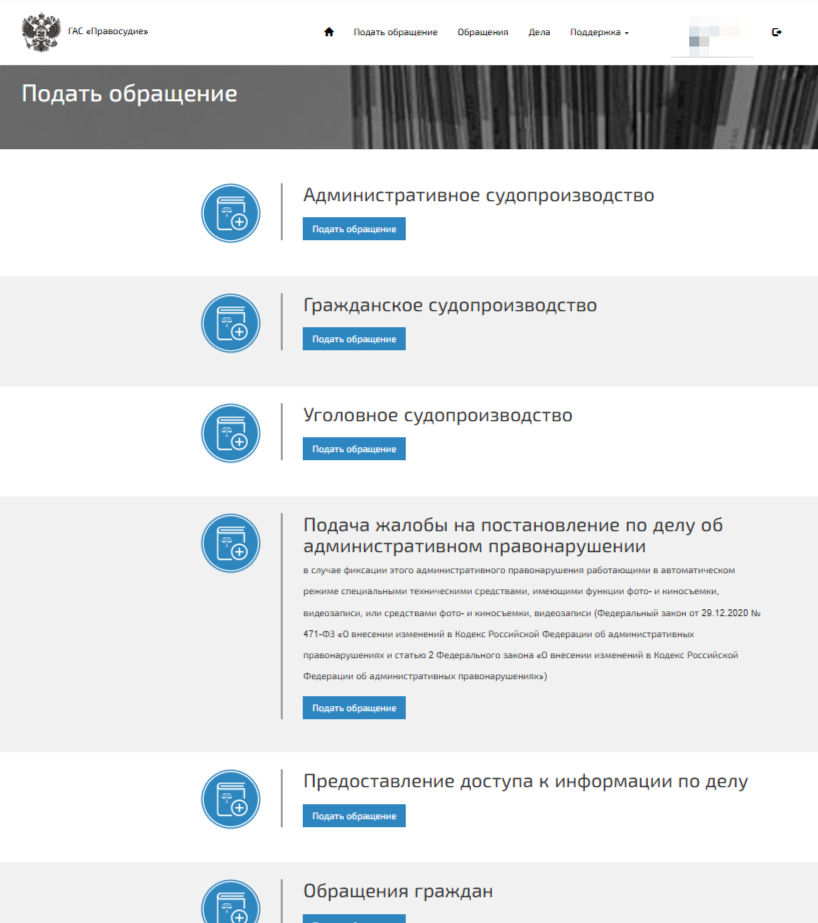This screenshot has height=923, width=818.
Task: Click the logout icon in header
Action: pyautogui.click(x=777, y=32)
